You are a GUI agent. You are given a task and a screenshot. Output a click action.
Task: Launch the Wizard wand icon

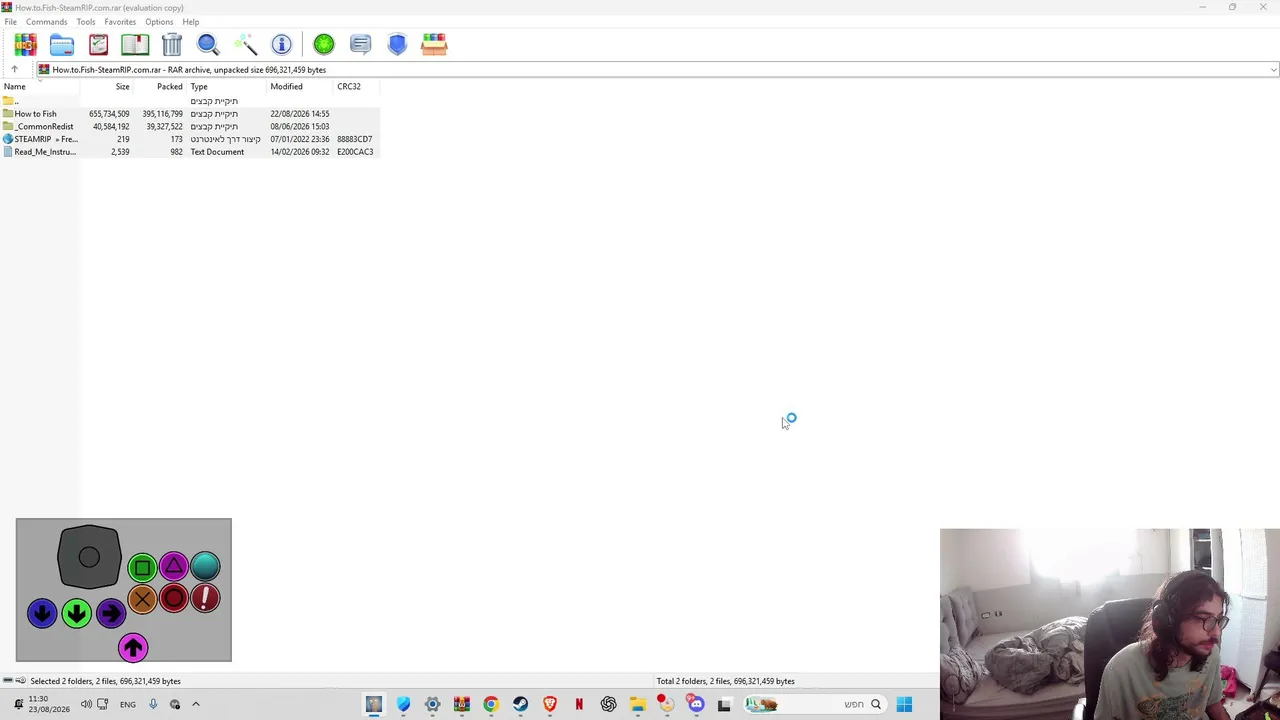245,44
